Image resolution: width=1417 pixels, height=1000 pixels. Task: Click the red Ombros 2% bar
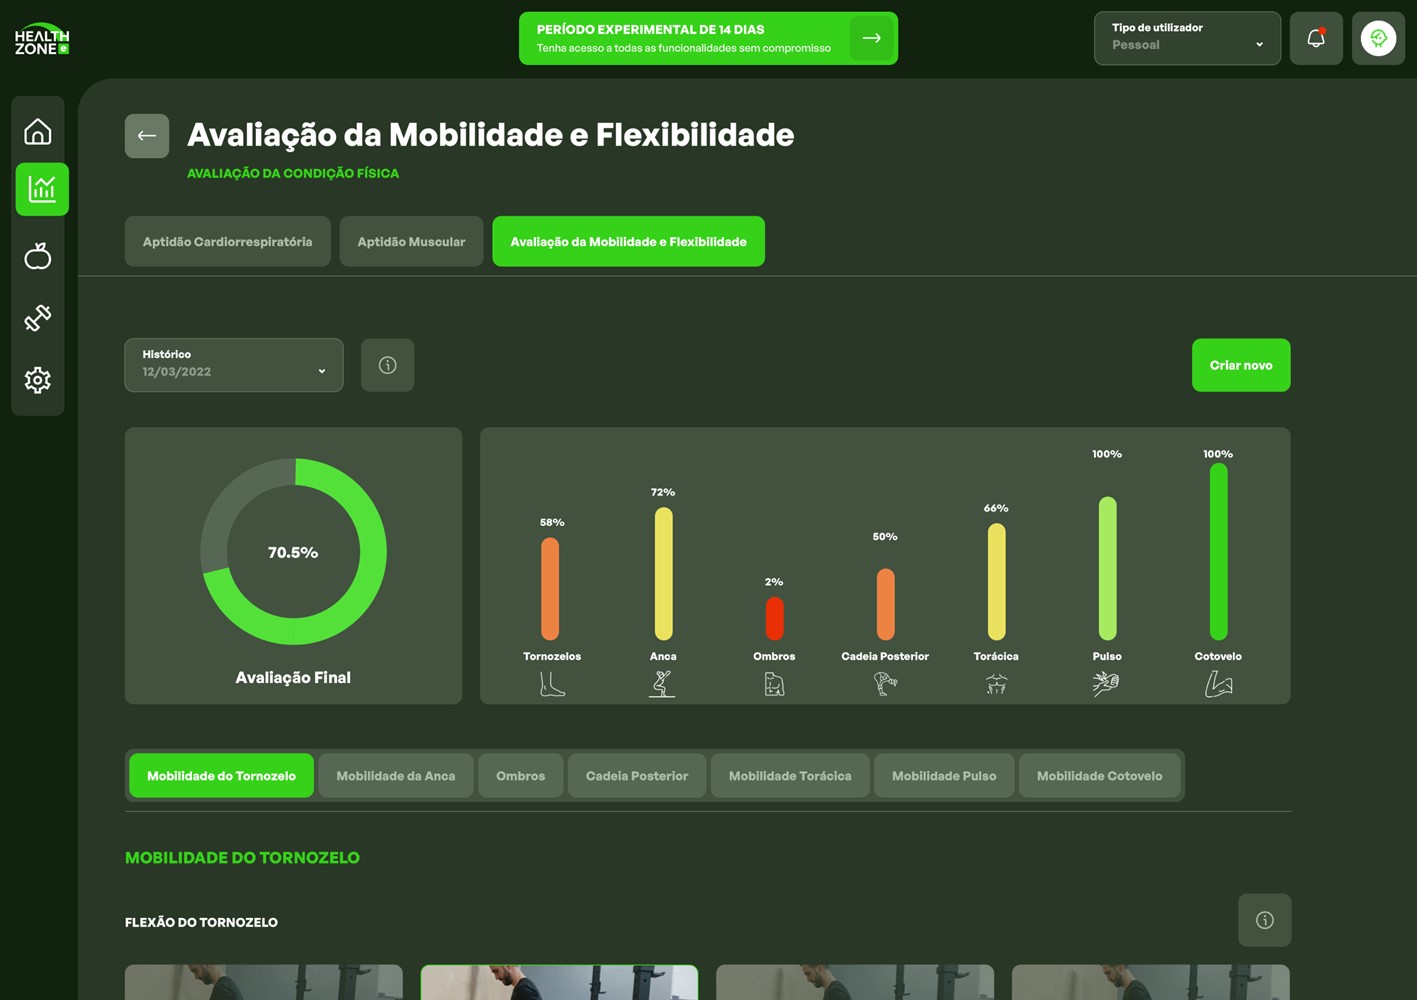click(774, 619)
